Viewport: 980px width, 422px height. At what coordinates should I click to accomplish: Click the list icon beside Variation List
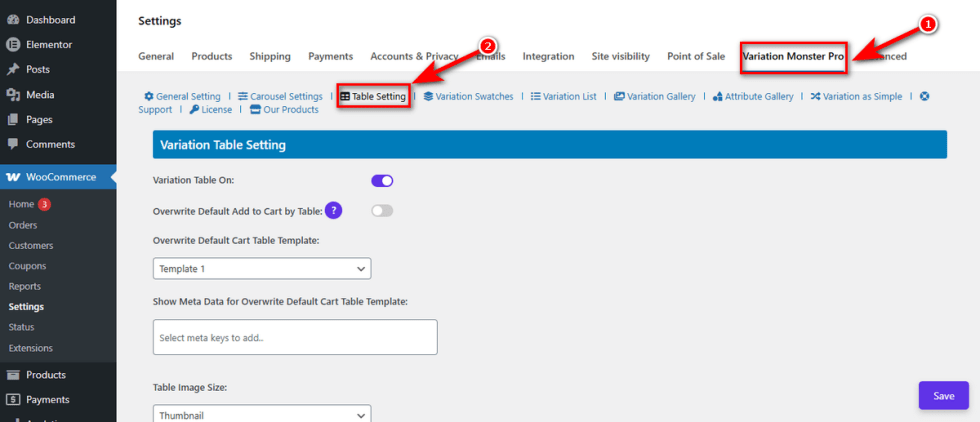(x=536, y=96)
